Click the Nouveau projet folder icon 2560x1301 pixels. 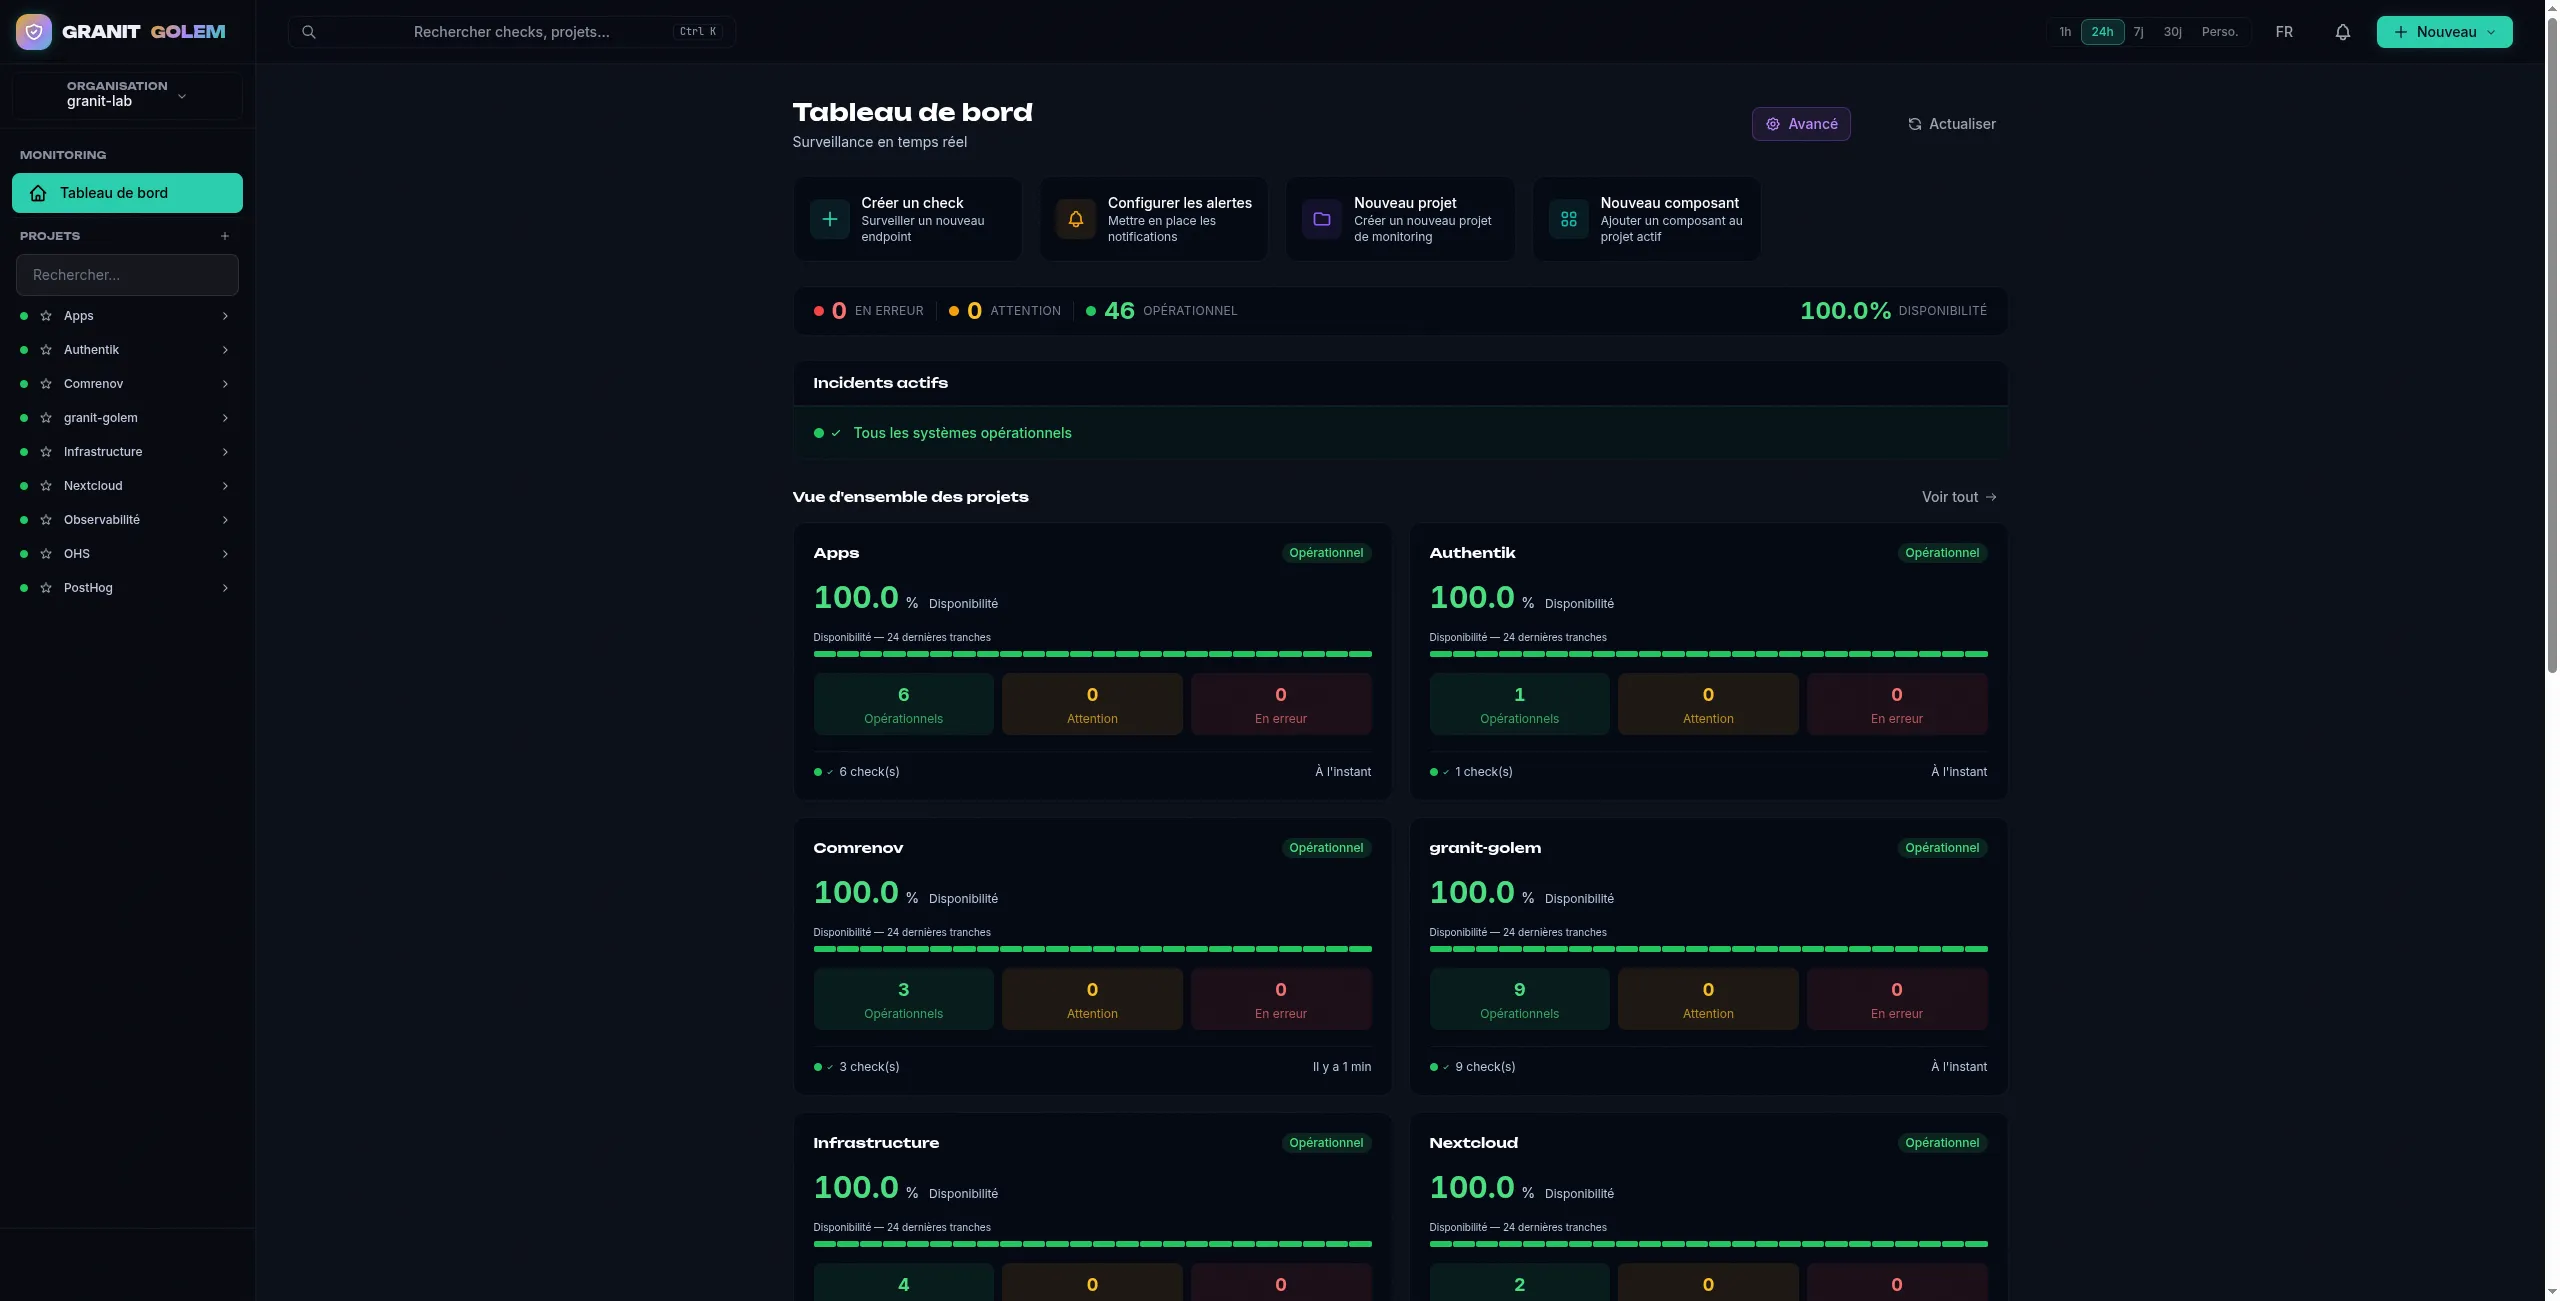click(1322, 219)
